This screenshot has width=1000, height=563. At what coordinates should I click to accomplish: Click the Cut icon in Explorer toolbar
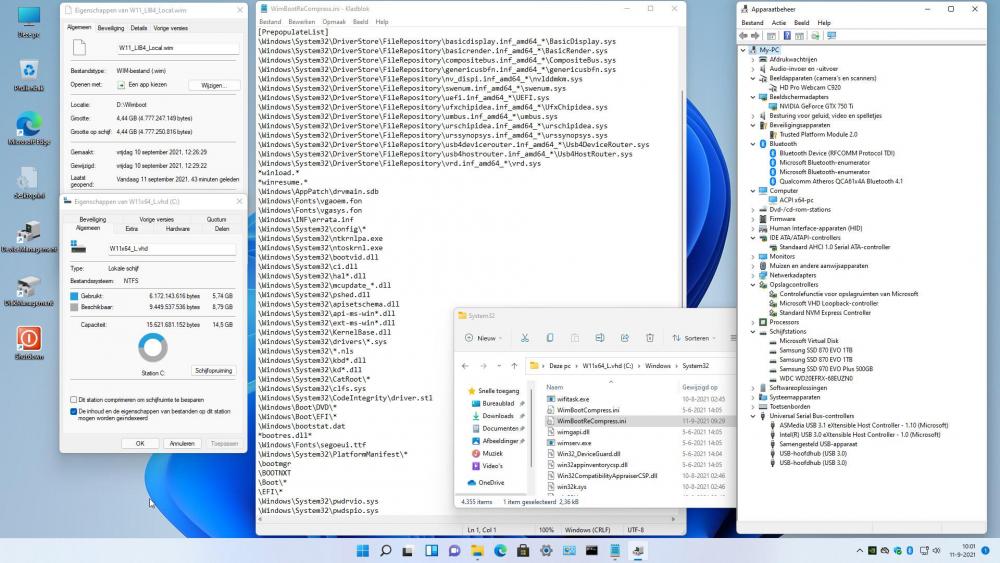524,338
